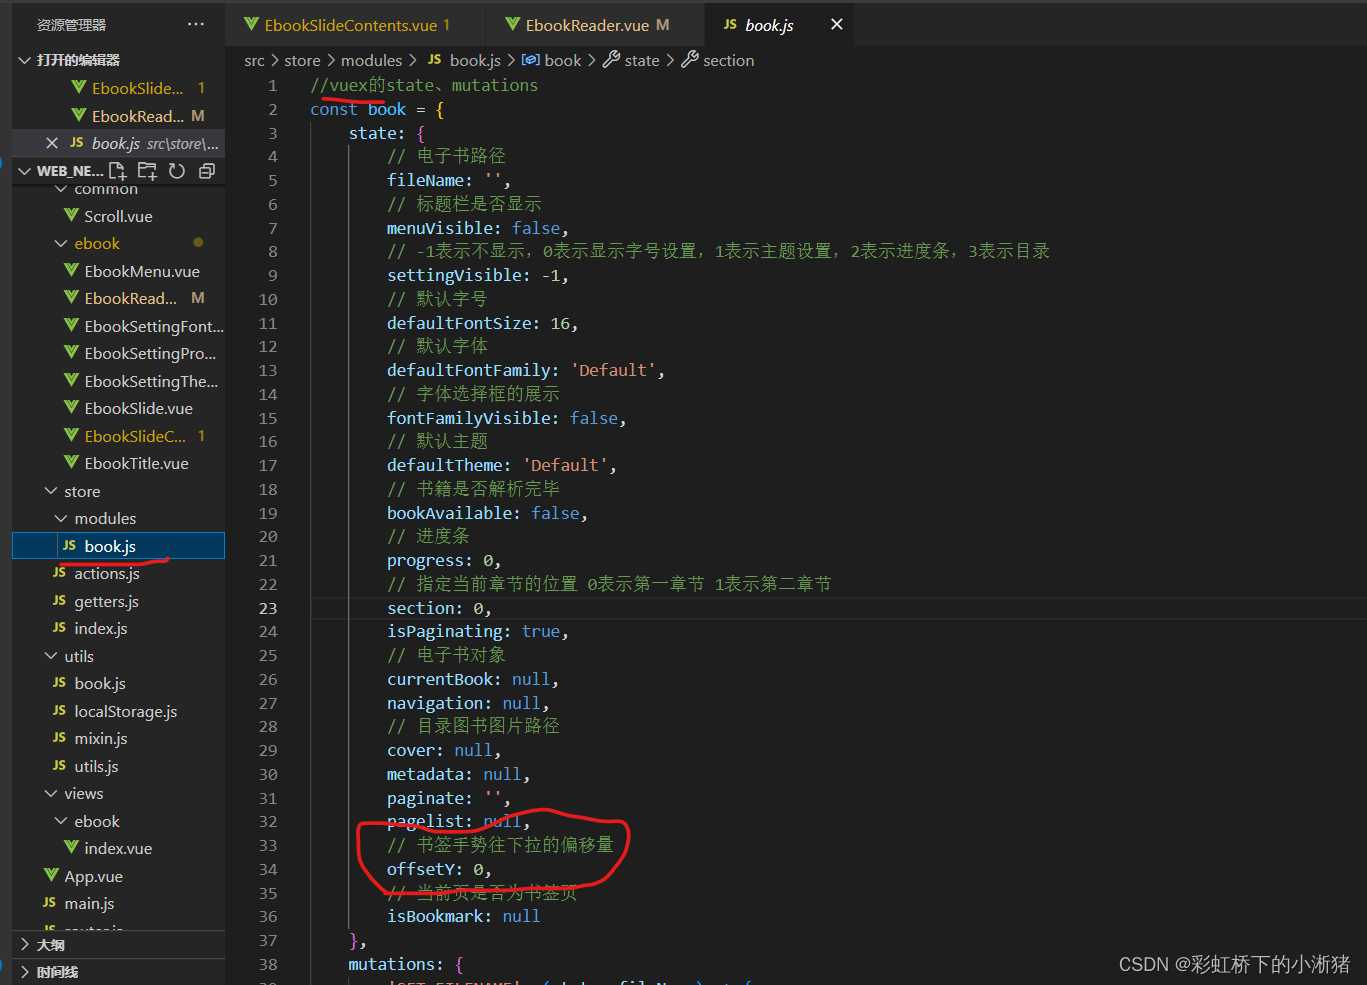The width and height of the screenshot is (1367, 985).
Task: Collapse the store folder
Action: point(52,491)
